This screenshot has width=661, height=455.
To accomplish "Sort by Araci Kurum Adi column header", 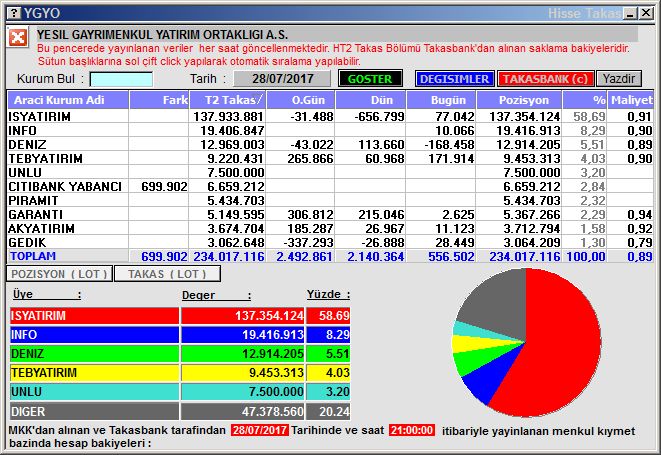I will pos(68,100).
